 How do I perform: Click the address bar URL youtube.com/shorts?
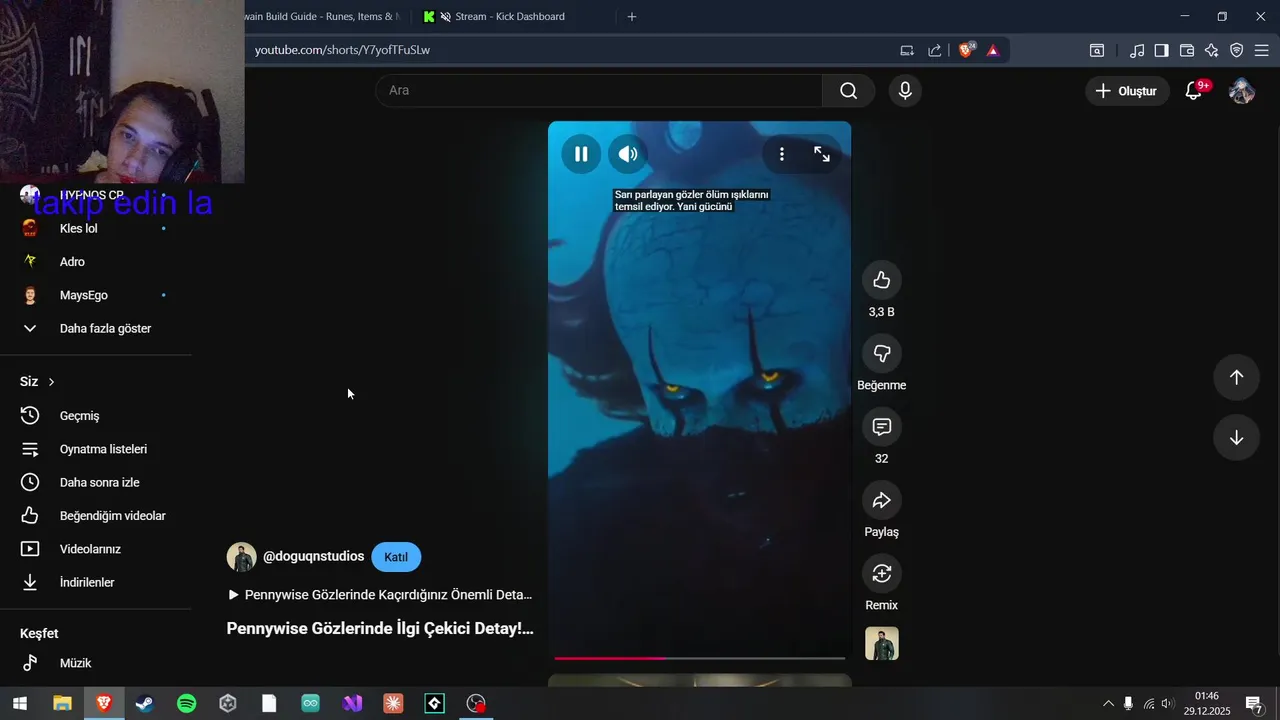click(x=342, y=50)
